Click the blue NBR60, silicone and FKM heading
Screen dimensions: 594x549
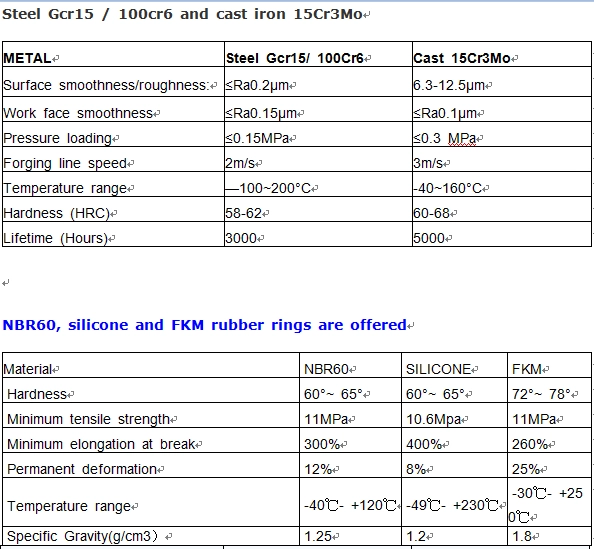pyautogui.click(x=205, y=325)
